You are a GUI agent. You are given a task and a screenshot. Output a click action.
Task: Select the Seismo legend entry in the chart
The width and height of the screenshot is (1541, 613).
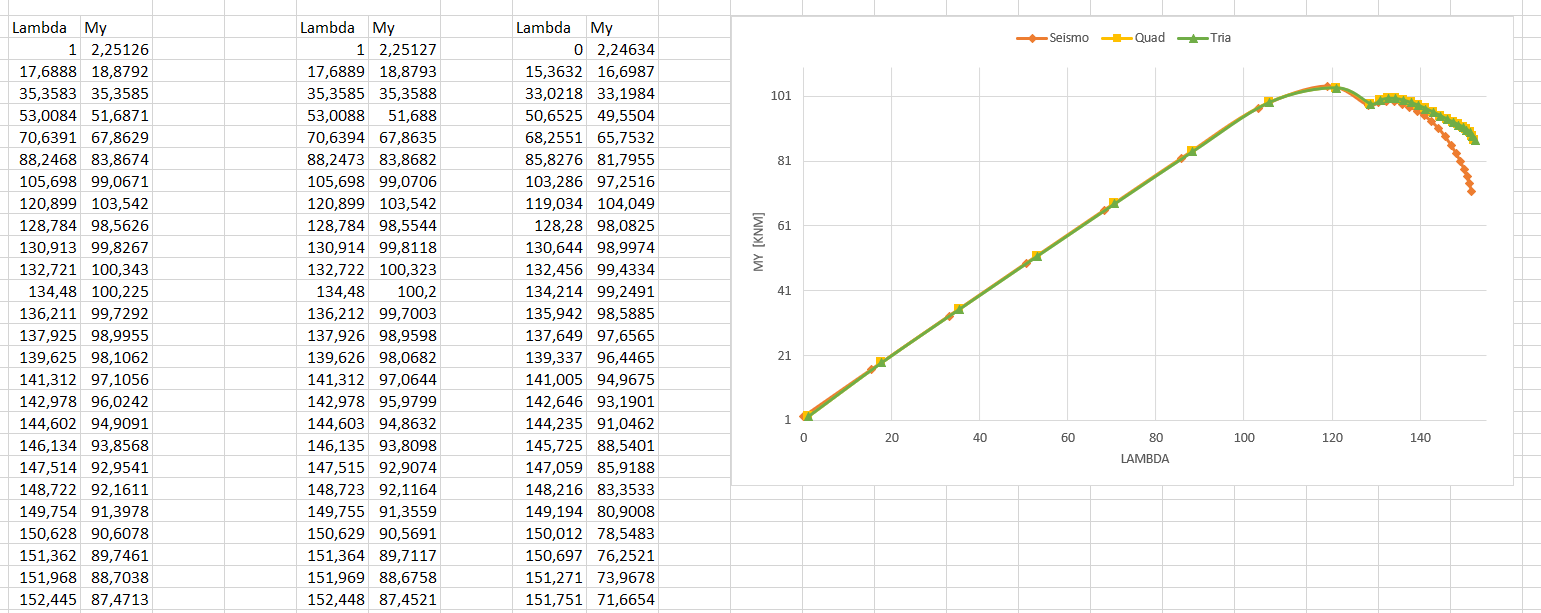coord(1052,38)
